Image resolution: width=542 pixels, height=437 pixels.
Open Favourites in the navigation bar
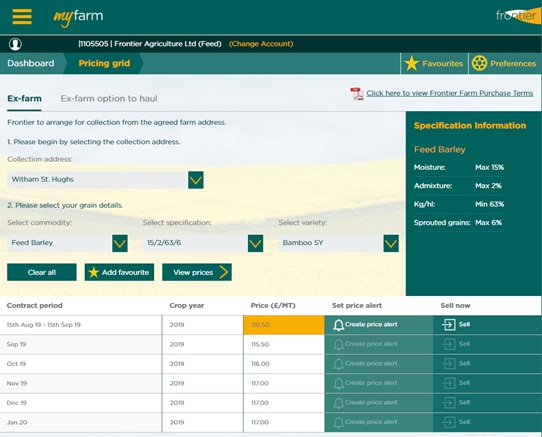coord(434,64)
